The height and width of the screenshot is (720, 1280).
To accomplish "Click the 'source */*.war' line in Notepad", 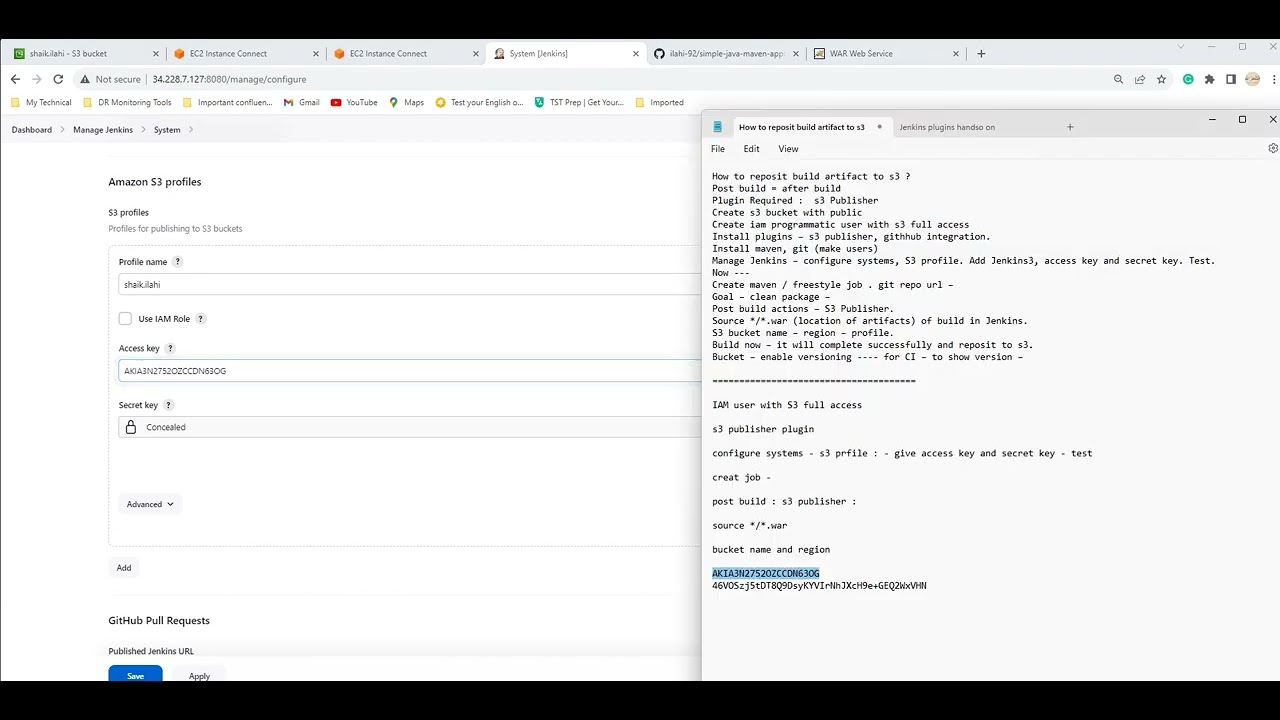I will click(750, 526).
